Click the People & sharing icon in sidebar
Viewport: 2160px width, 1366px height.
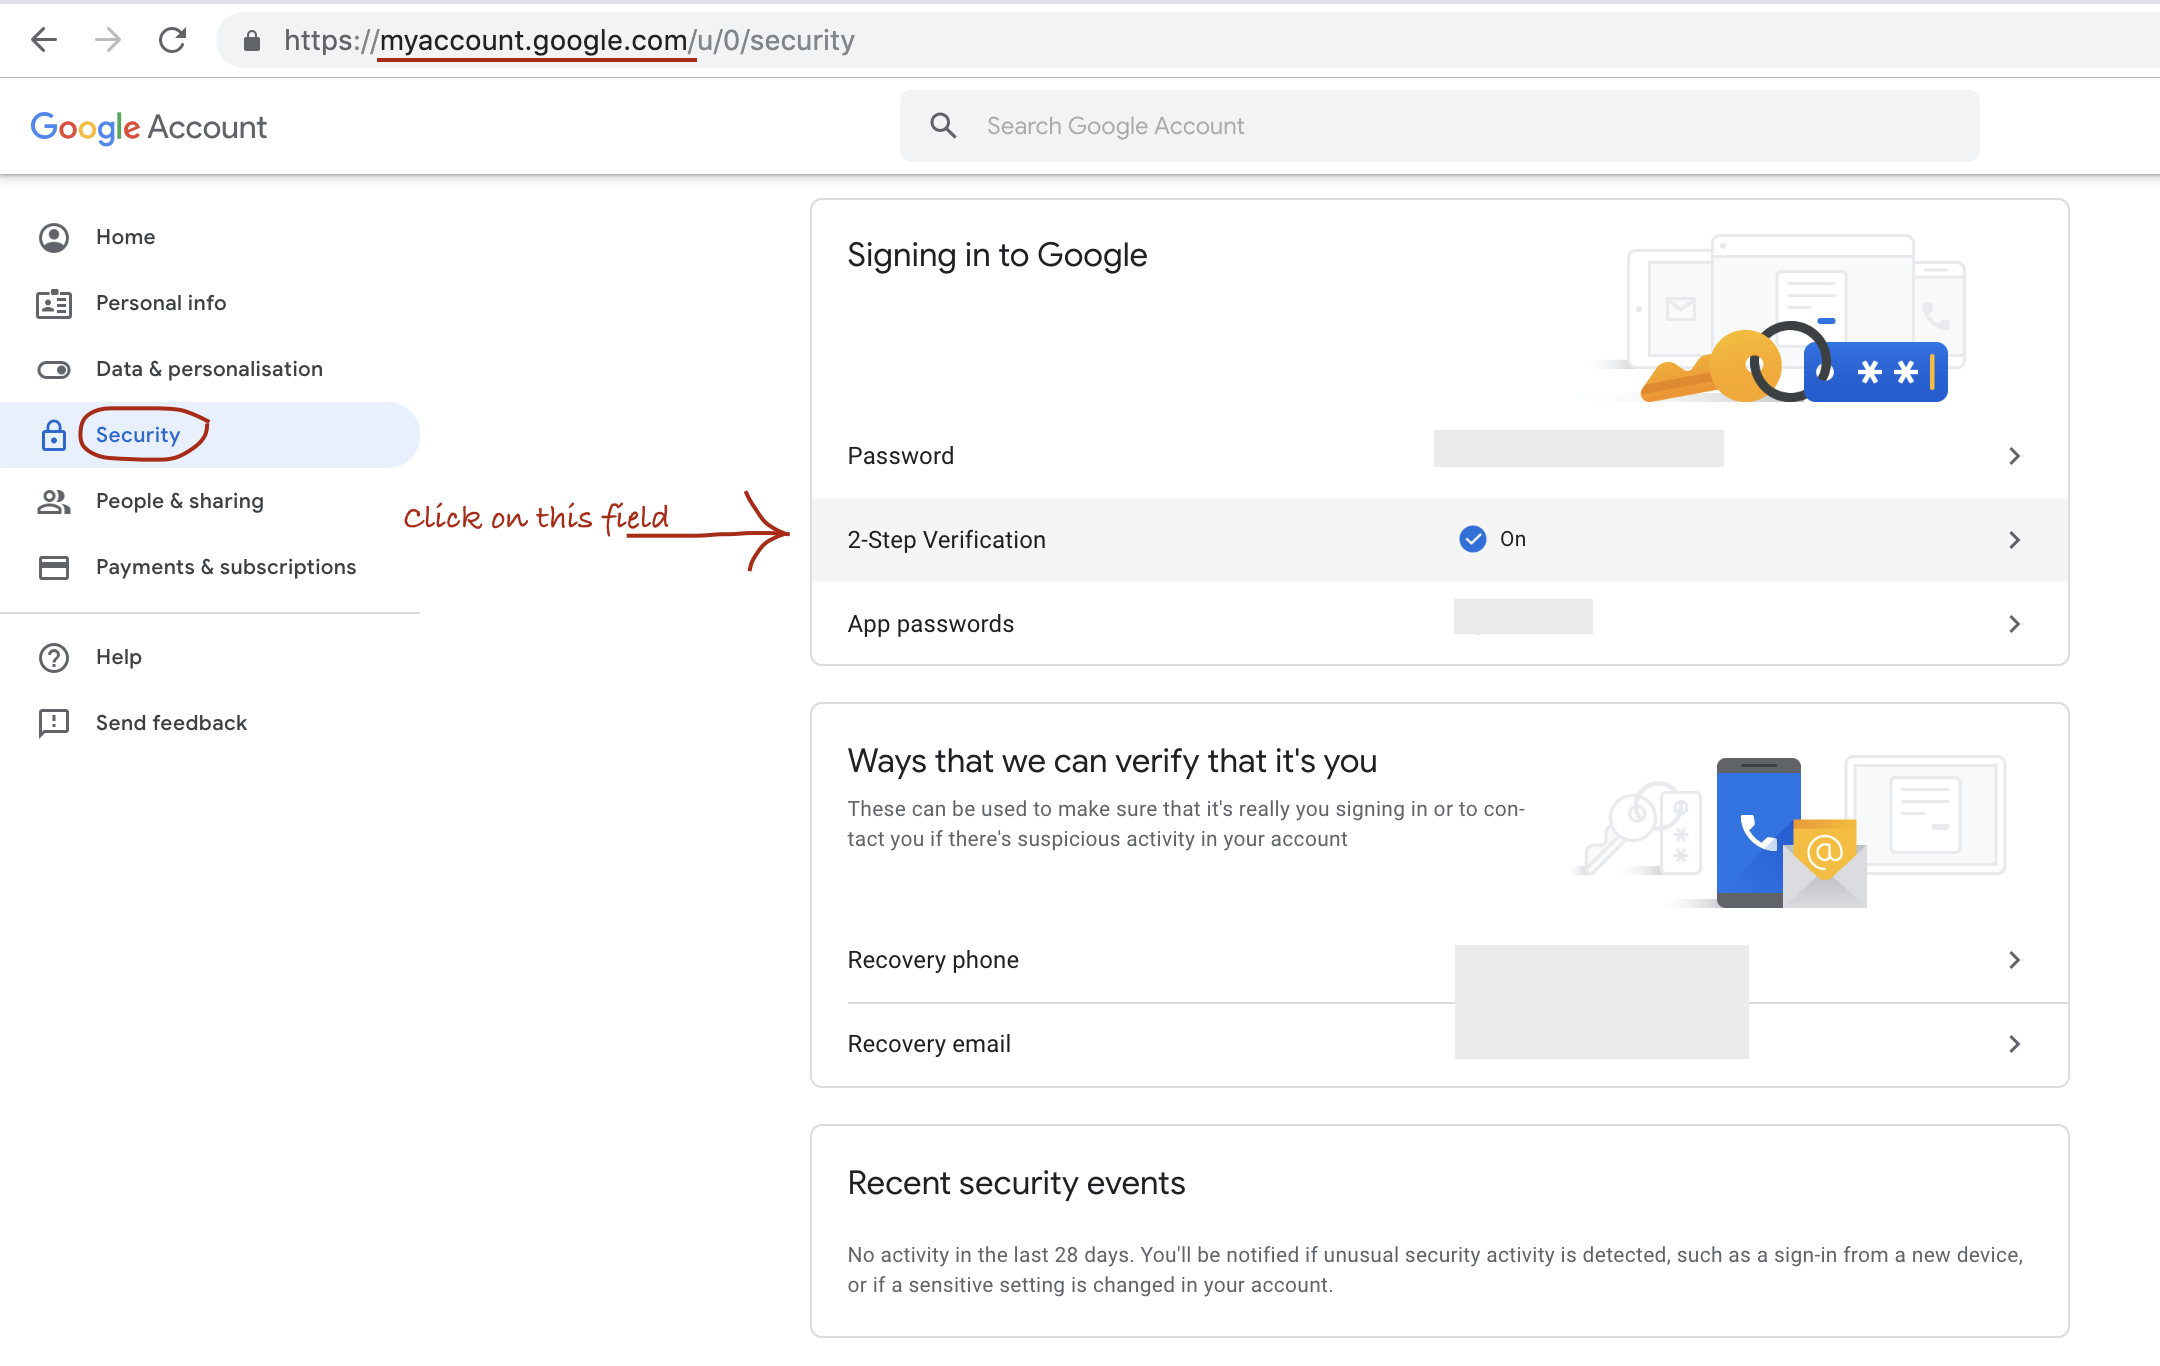[53, 499]
